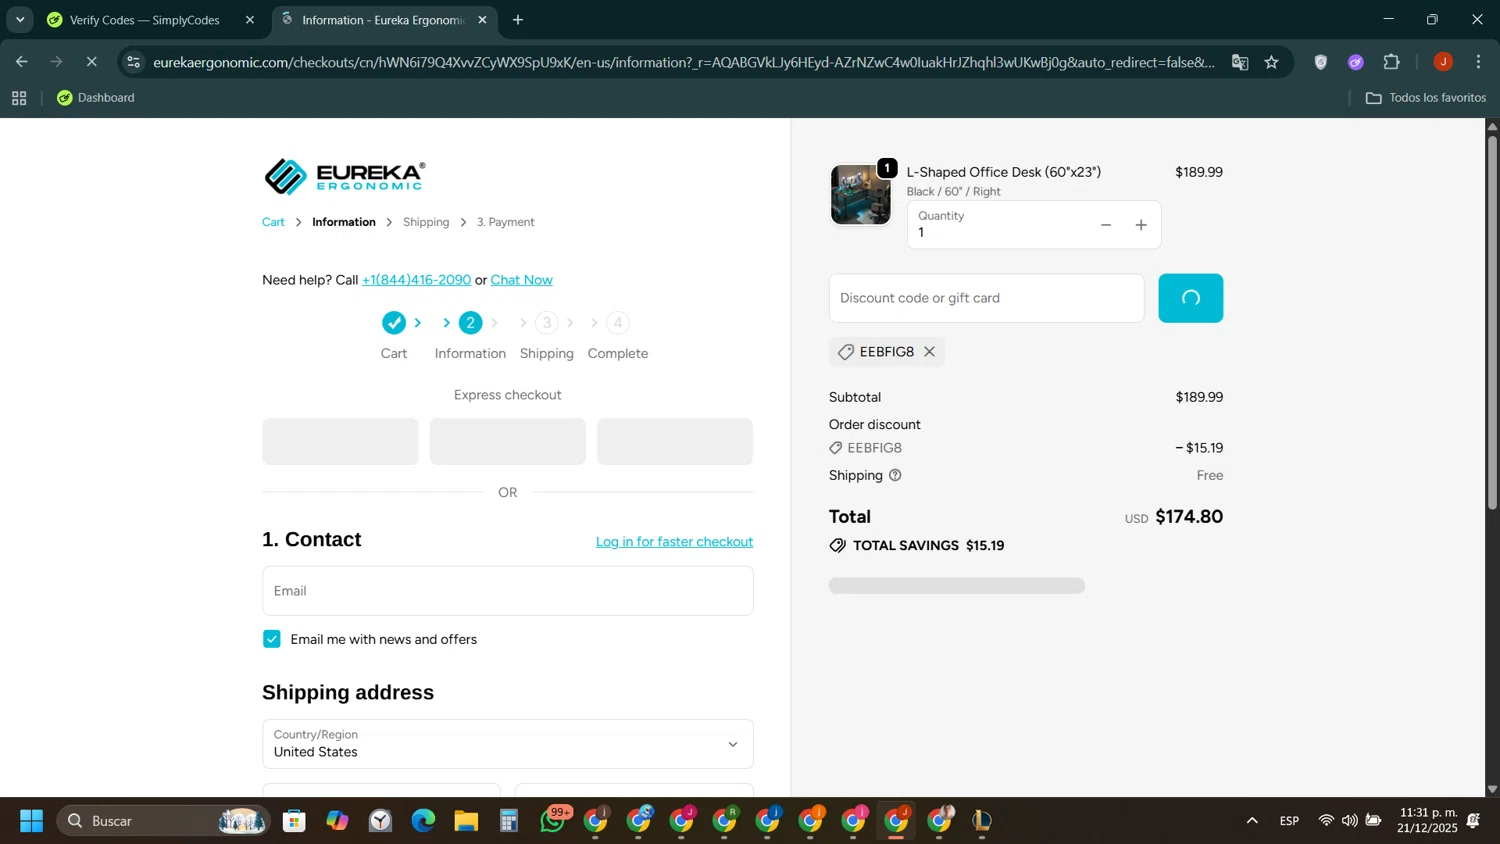
Task: Open the Windows Start menu
Action: click(31, 821)
